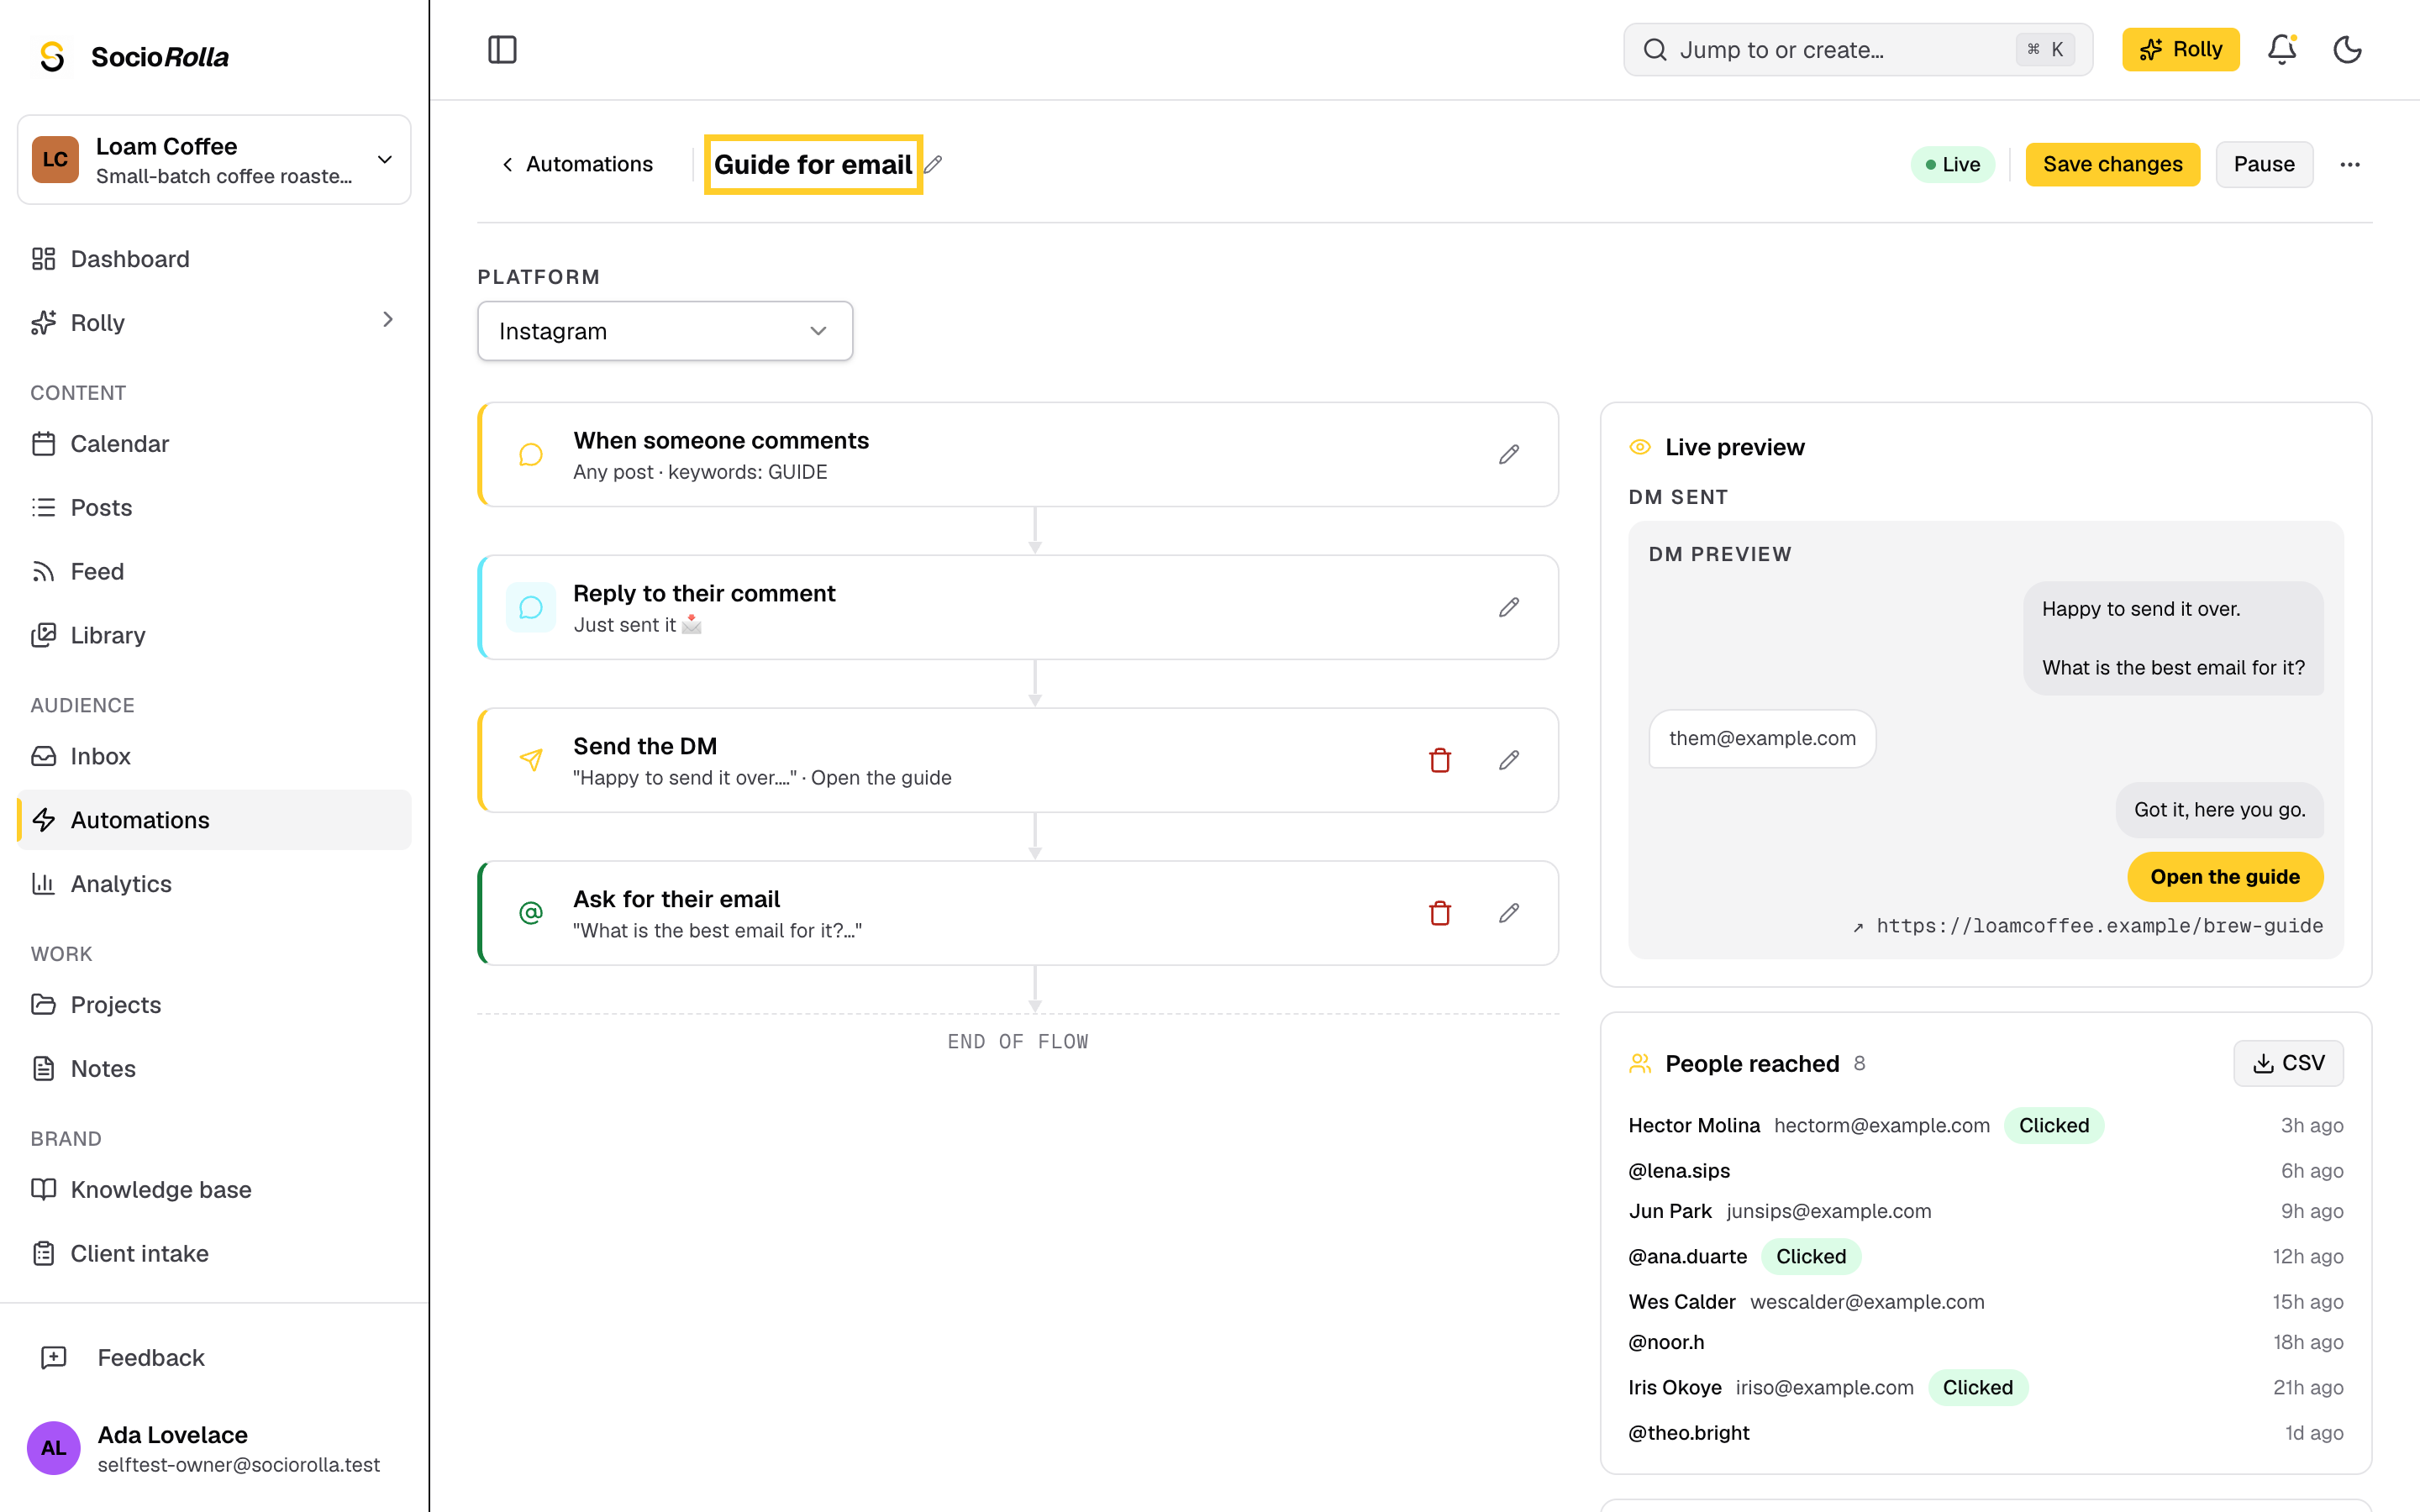Download People reached as CSV
The height and width of the screenshot is (1512, 2420).
[x=2288, y=1063]
